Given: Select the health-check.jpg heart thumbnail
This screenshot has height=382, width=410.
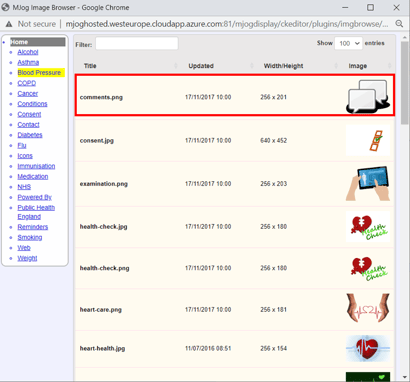Looking at the screenshot, I should pos(368,226).
